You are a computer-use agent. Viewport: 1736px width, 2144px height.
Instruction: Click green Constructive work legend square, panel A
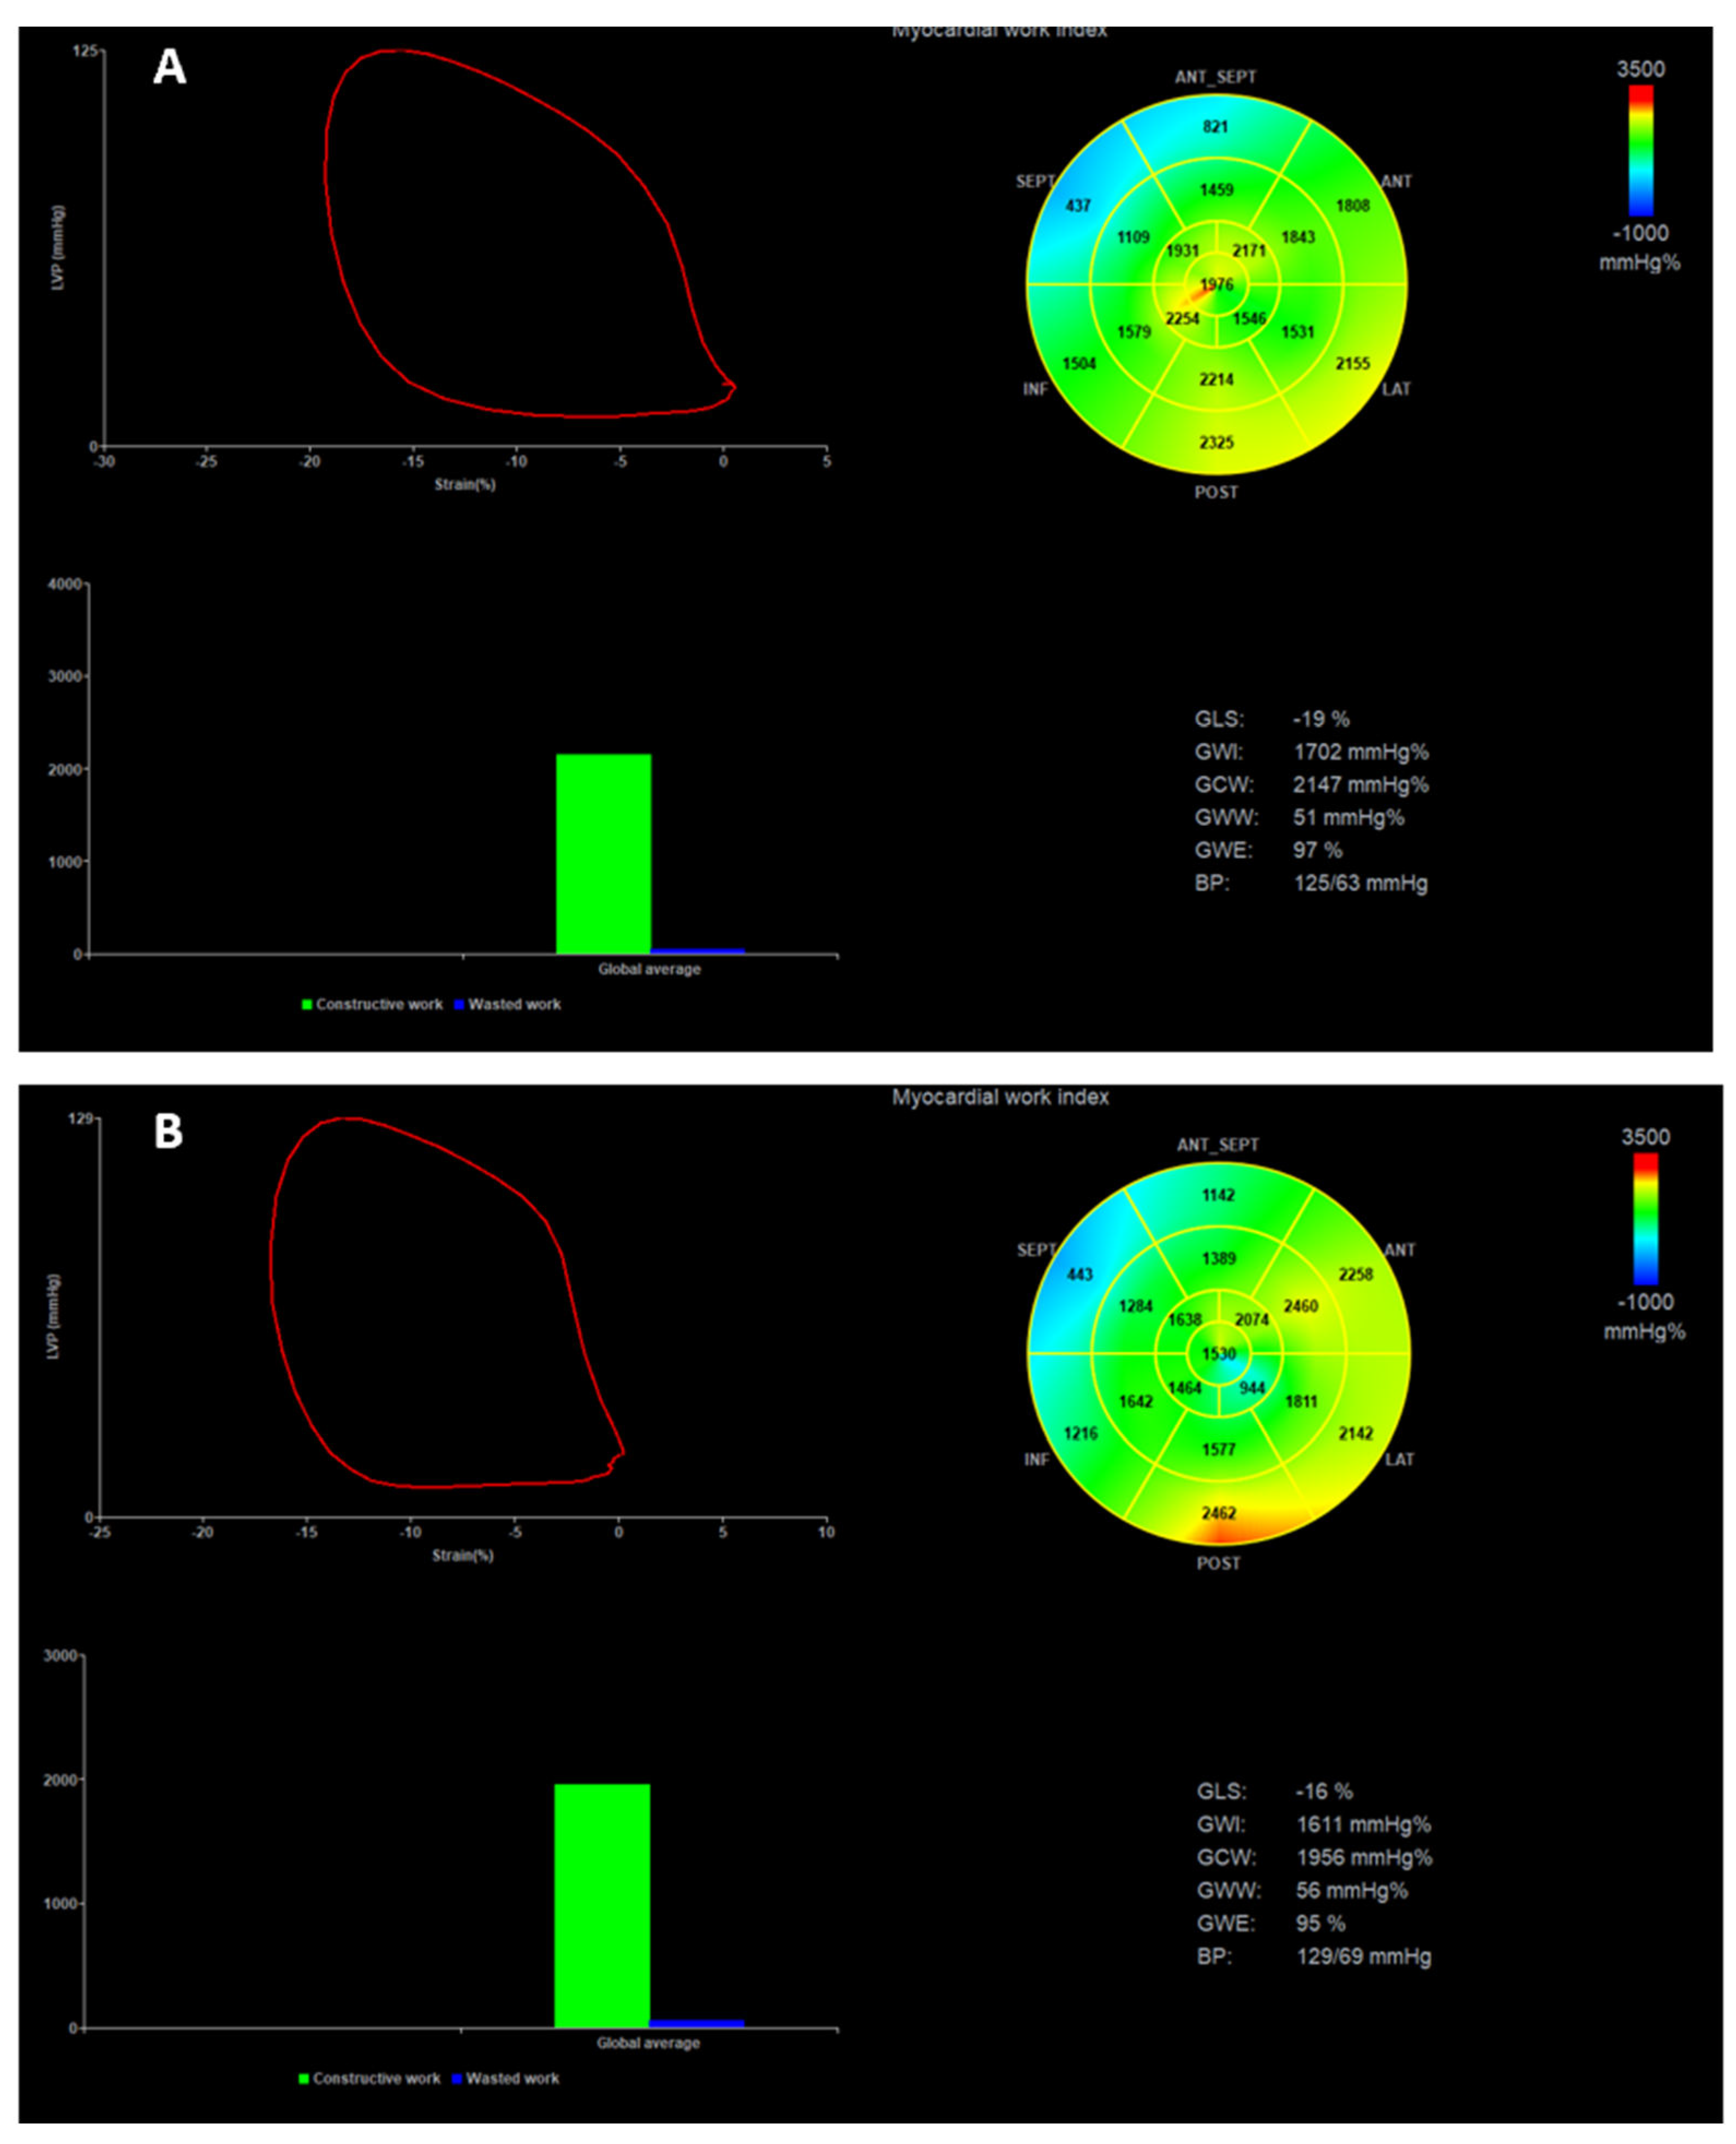pyautogui.click(x=307, y=1004)
